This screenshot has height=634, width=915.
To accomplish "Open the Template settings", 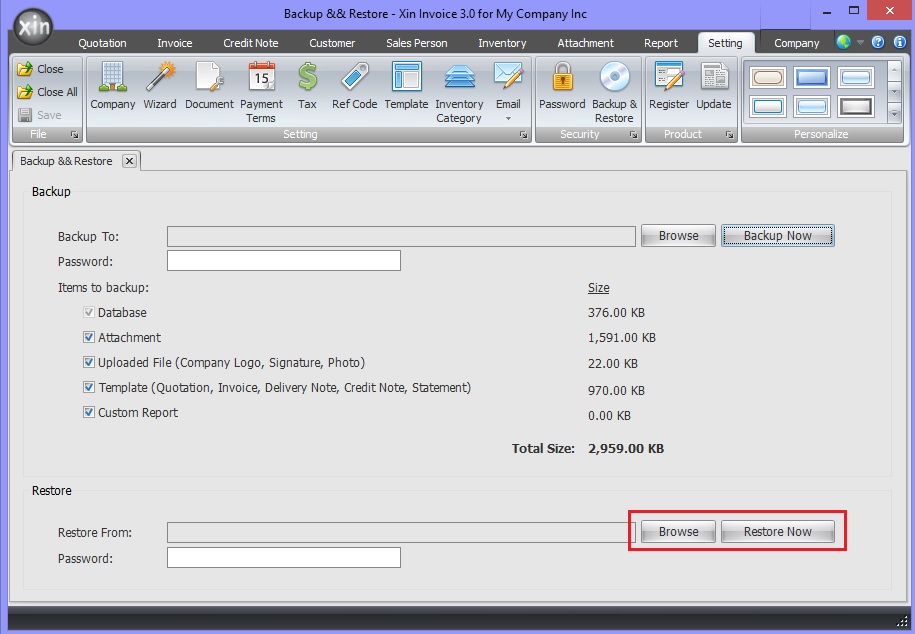I will pos(406,86).
